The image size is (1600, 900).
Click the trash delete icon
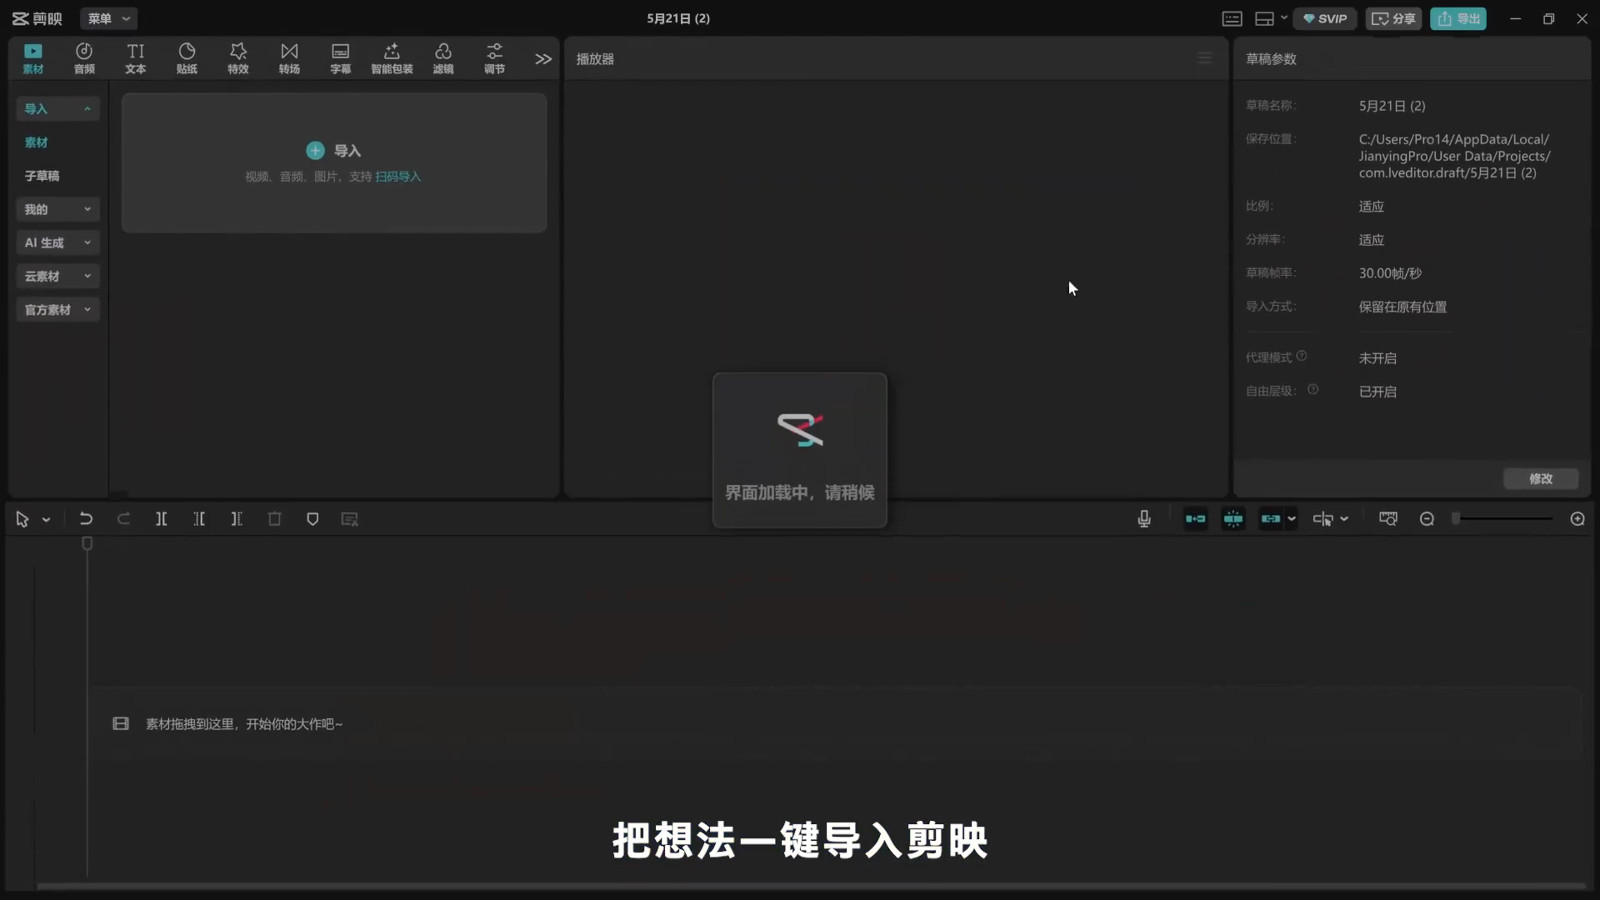[x=275, y=519]
